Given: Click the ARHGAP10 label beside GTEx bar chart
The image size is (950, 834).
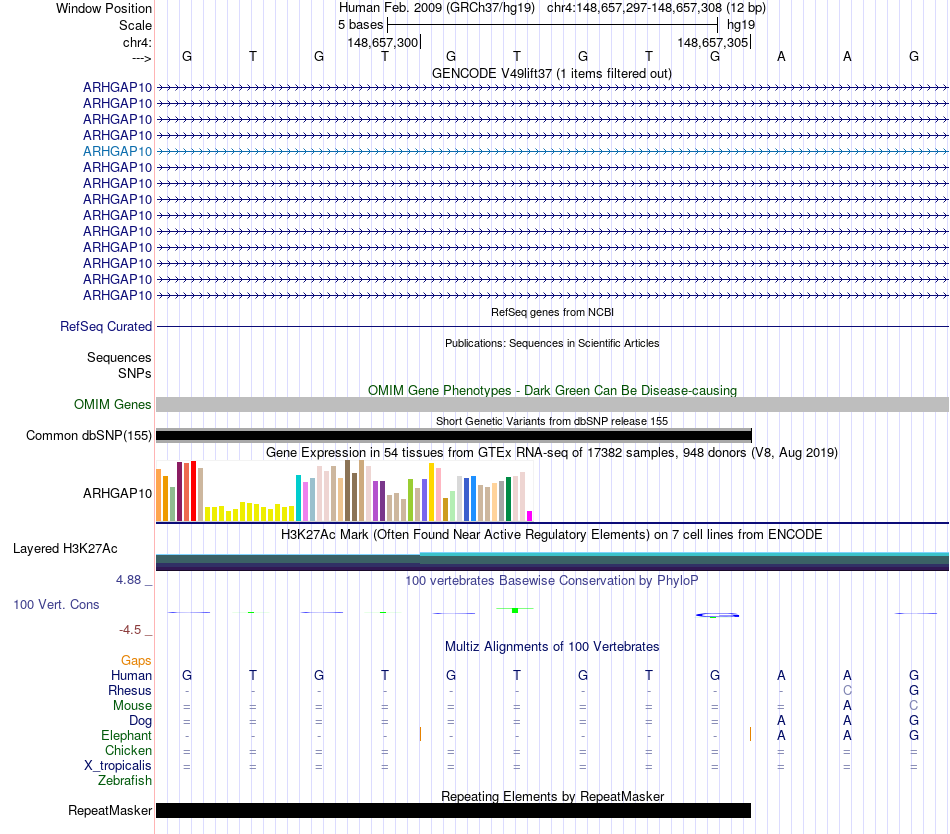Looking at the screenshot, I should 118,494.
